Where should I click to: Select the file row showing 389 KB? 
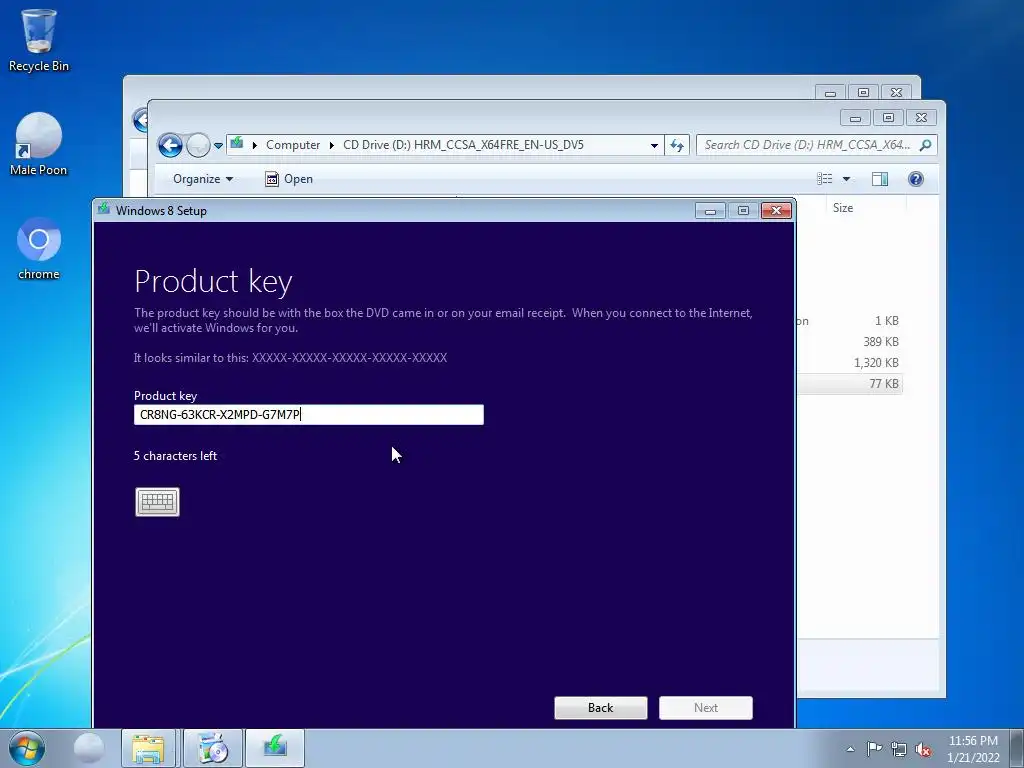click(849, 342)
